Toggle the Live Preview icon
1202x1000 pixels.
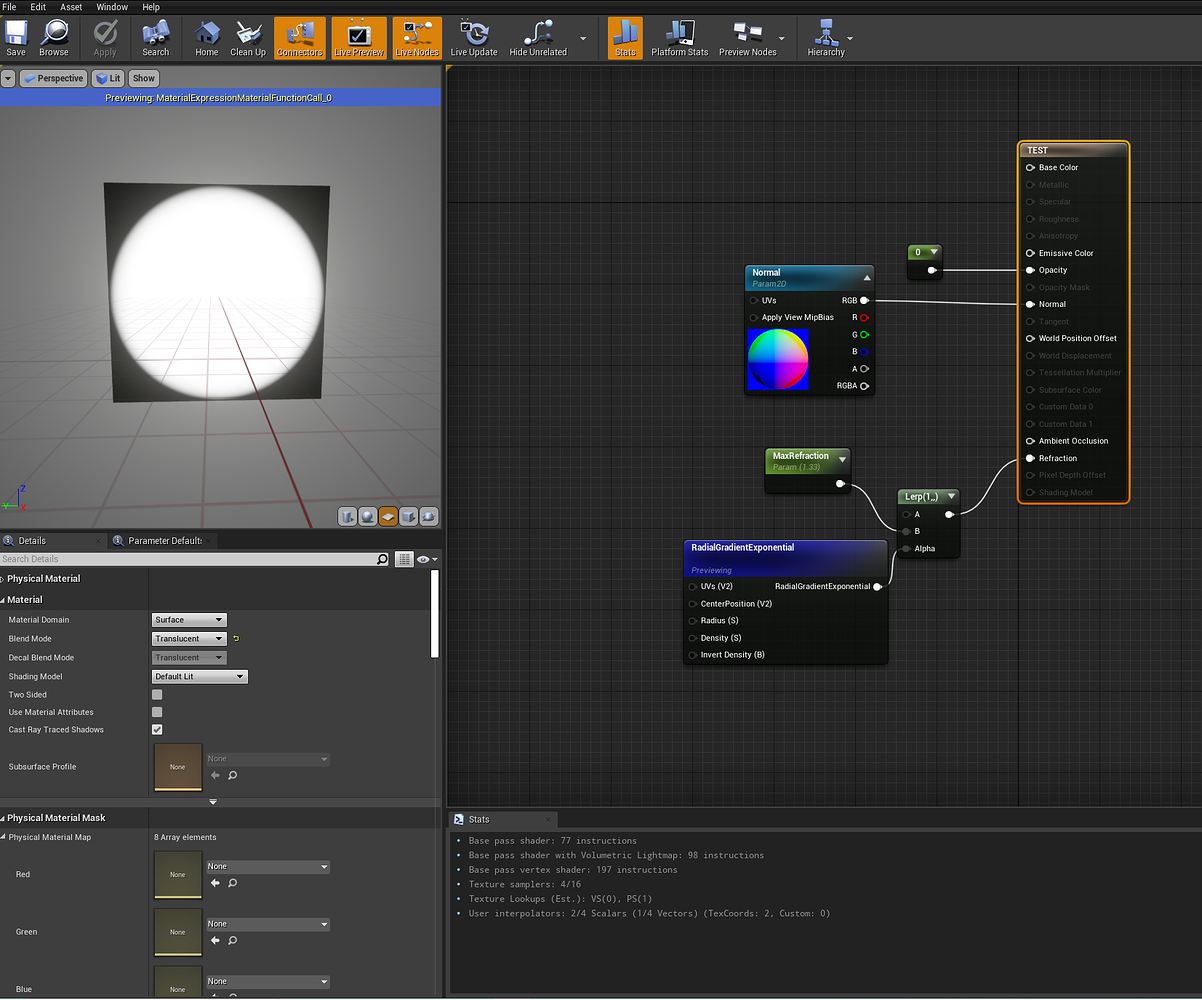point(358,38)
